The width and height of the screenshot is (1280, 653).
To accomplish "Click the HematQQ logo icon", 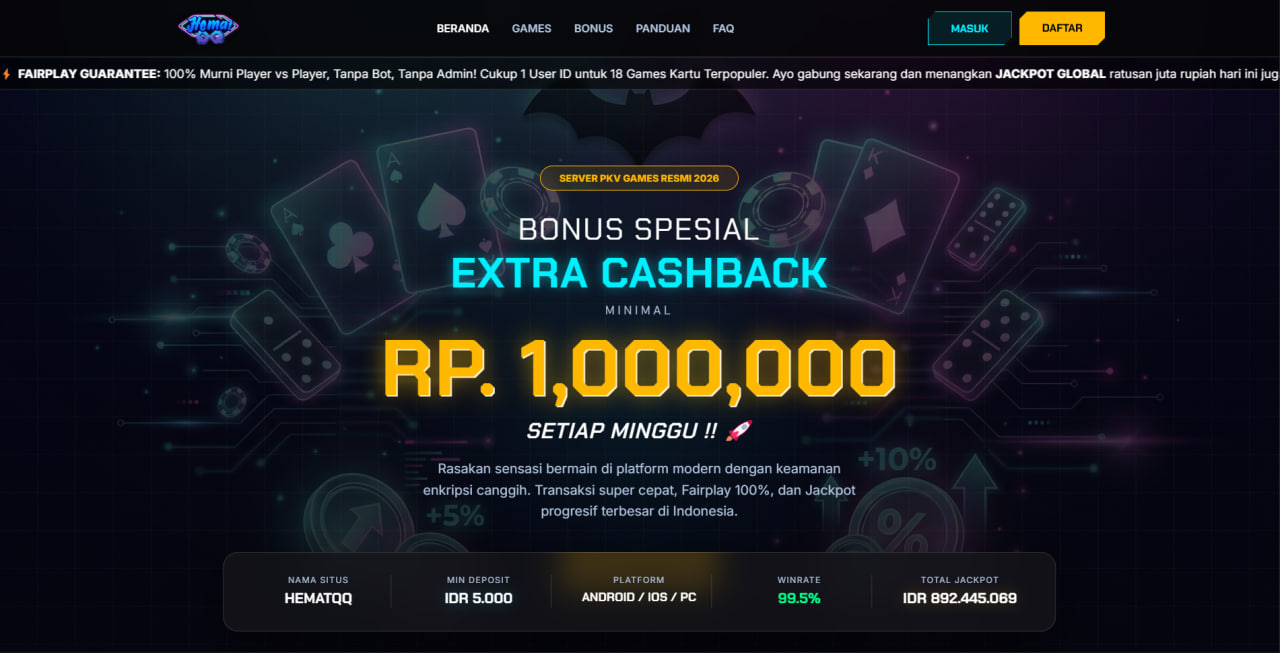I will point(208,28).
